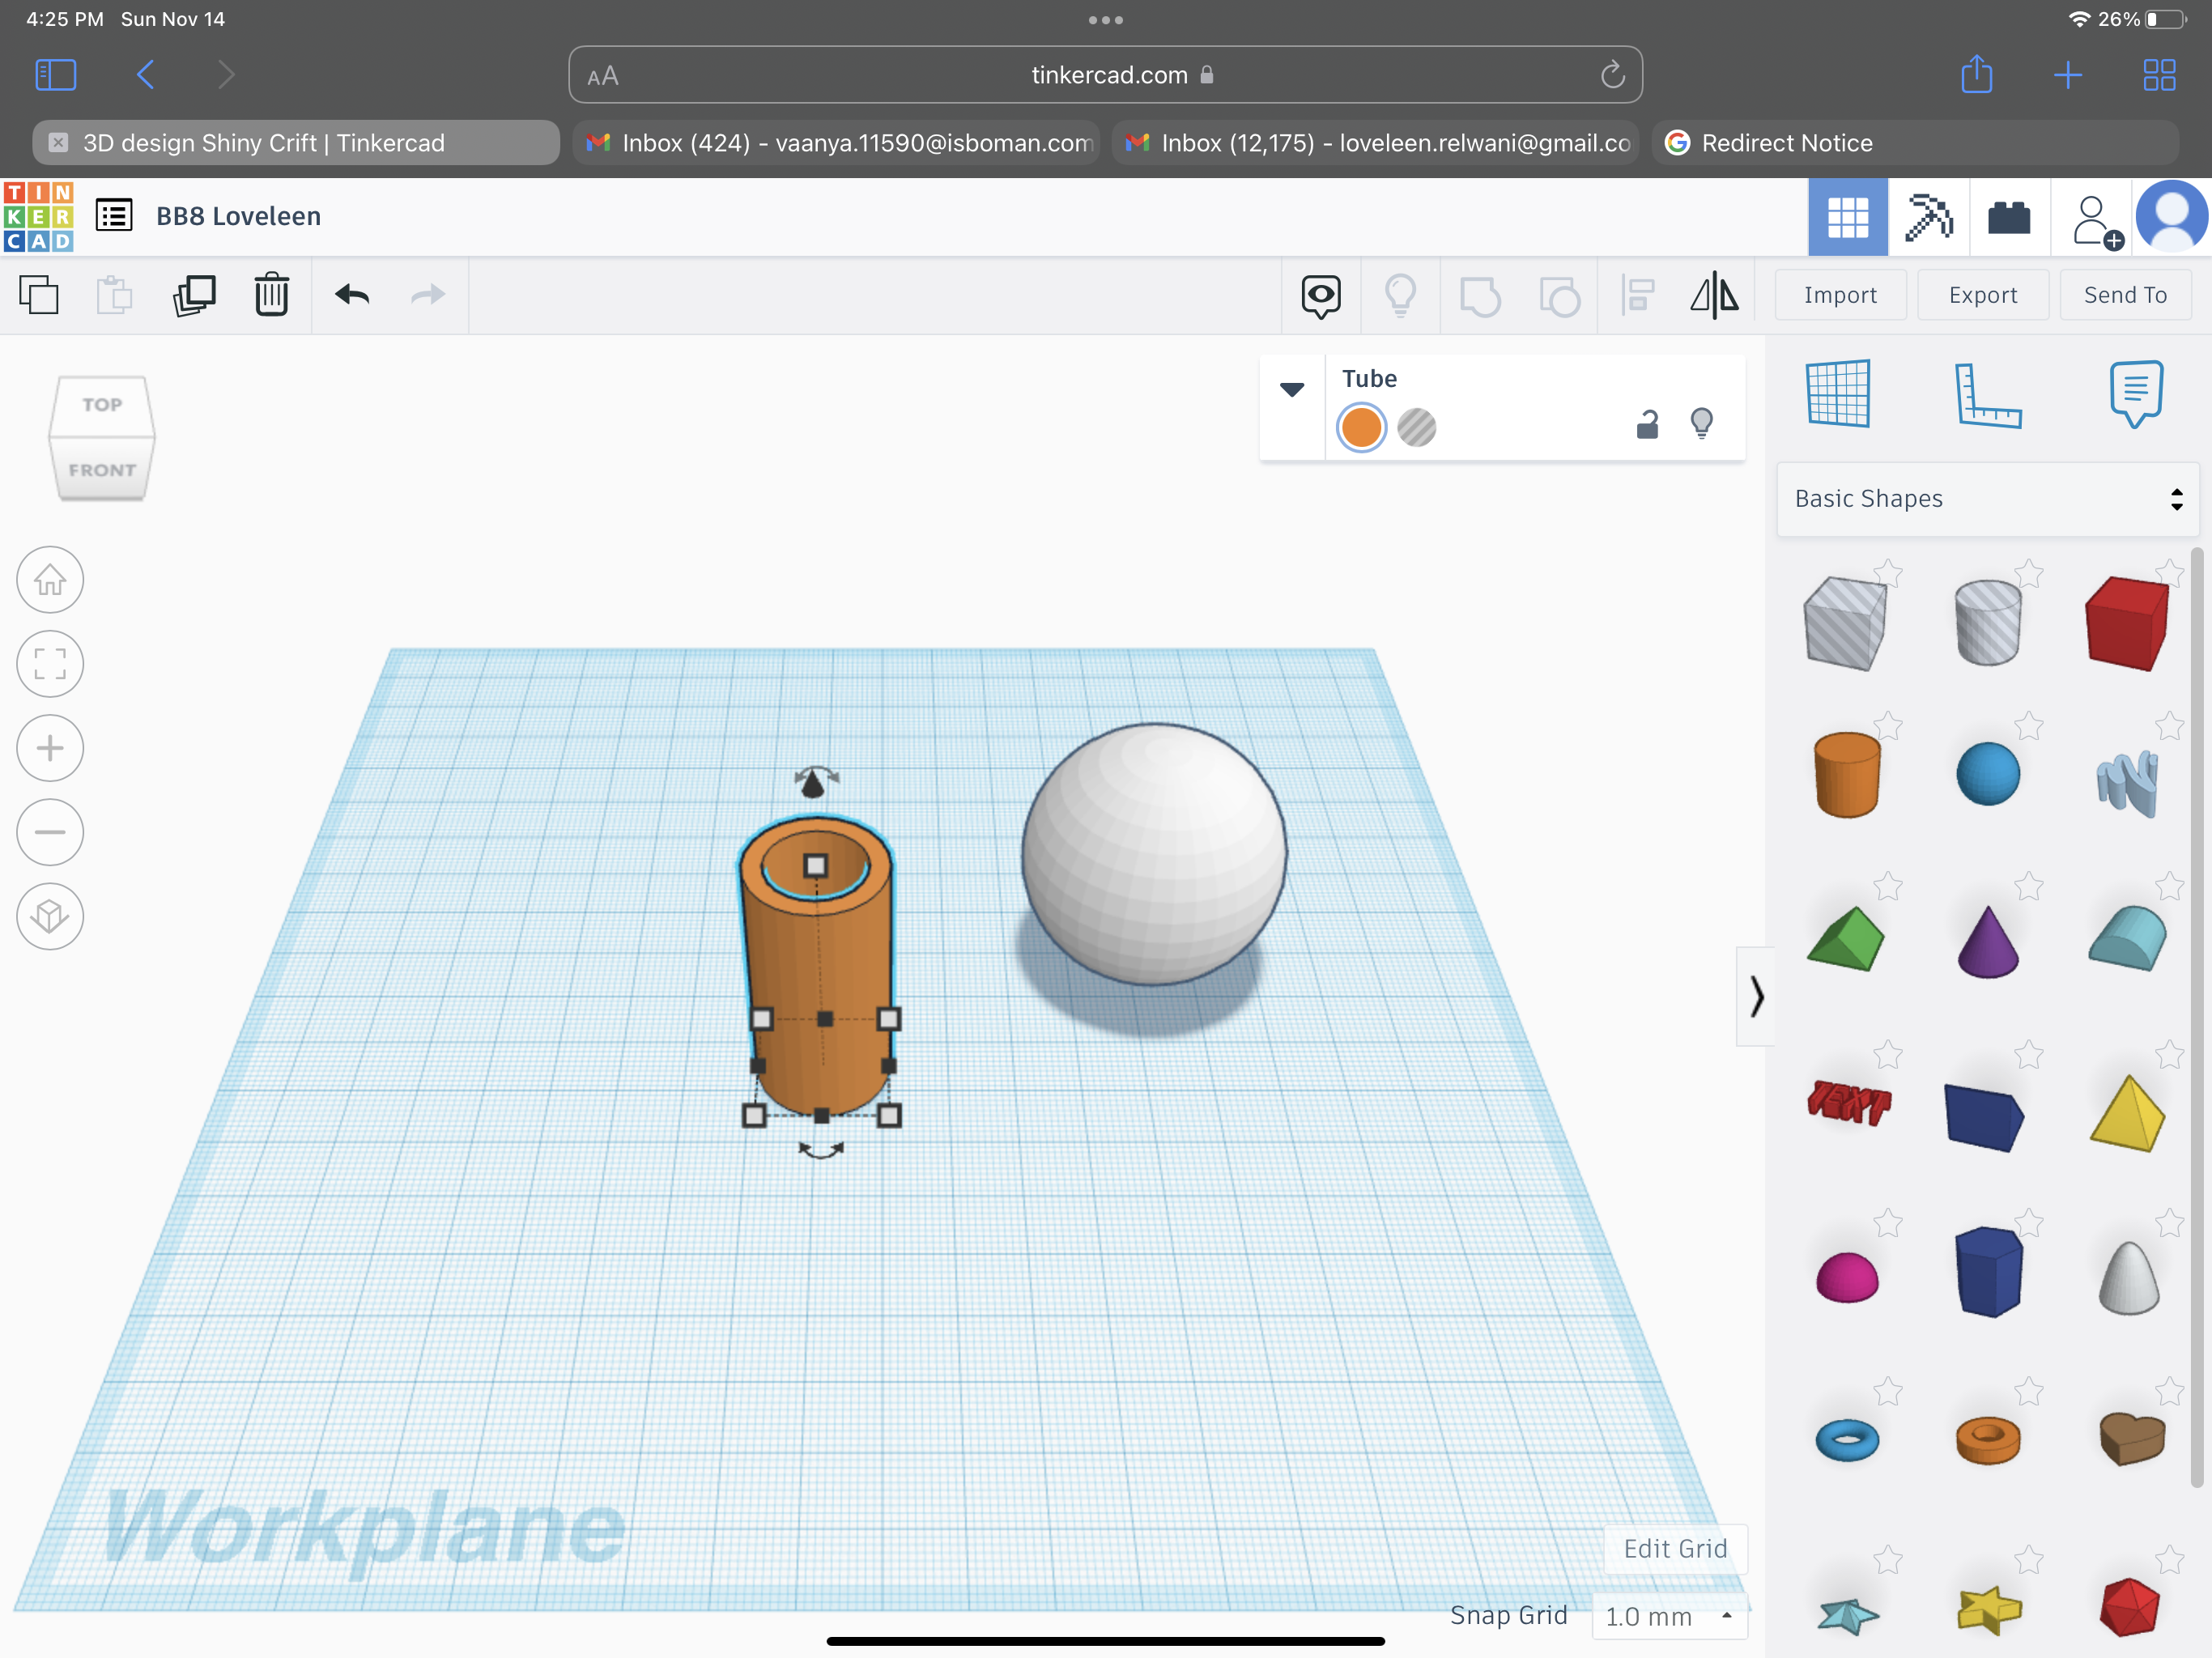2212x1658 pixels.
Task: Click the Group shapes icon
Action: pyautogui.click(x=1480, y=296)
